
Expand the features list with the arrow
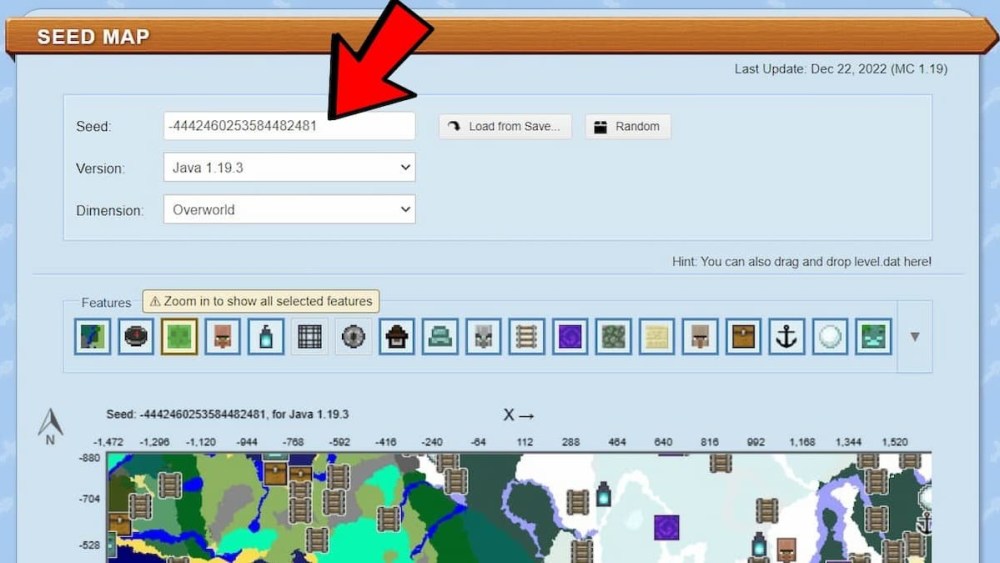tap(914, 337)
